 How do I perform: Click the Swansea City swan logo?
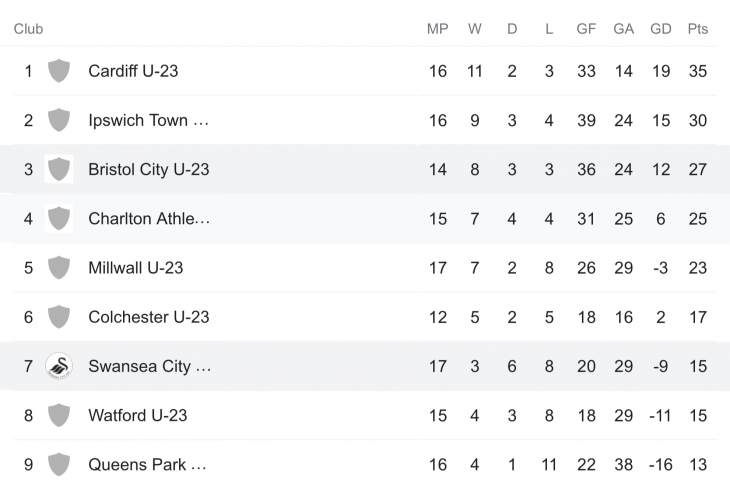(59, 366)
